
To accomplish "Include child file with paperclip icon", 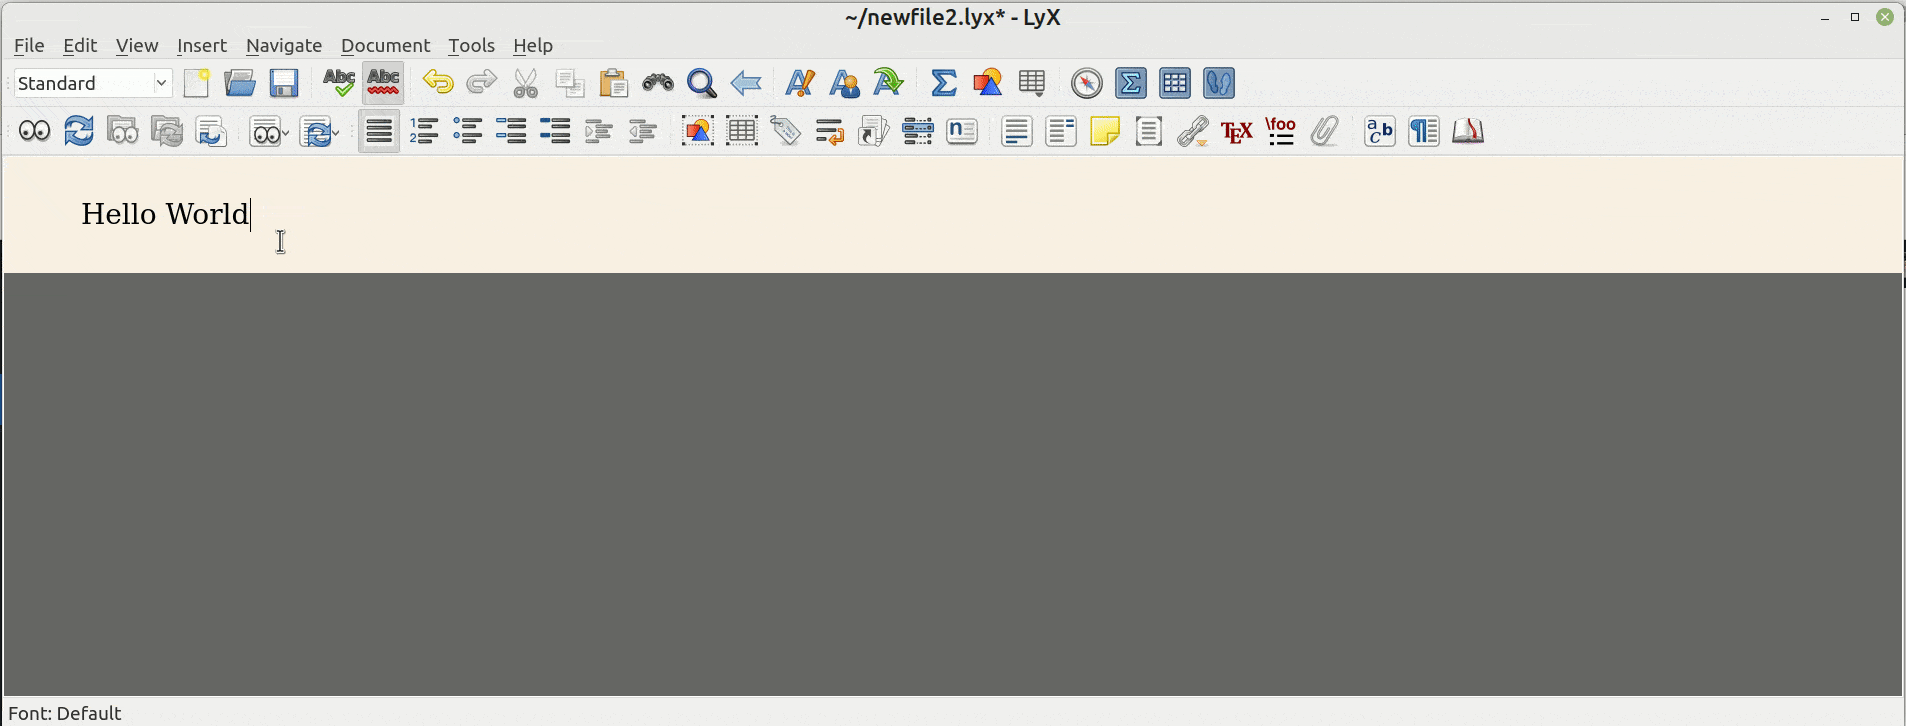I will coord(1325,131).
